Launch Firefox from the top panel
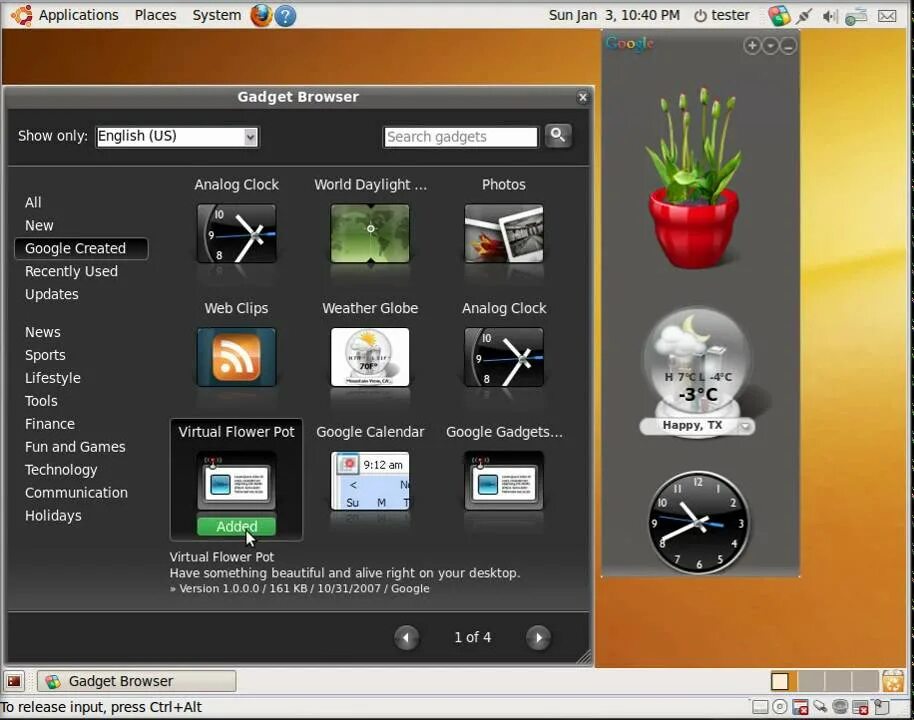Image resolution: width=914 pixels, height=720 pixels. coord(261,15)
